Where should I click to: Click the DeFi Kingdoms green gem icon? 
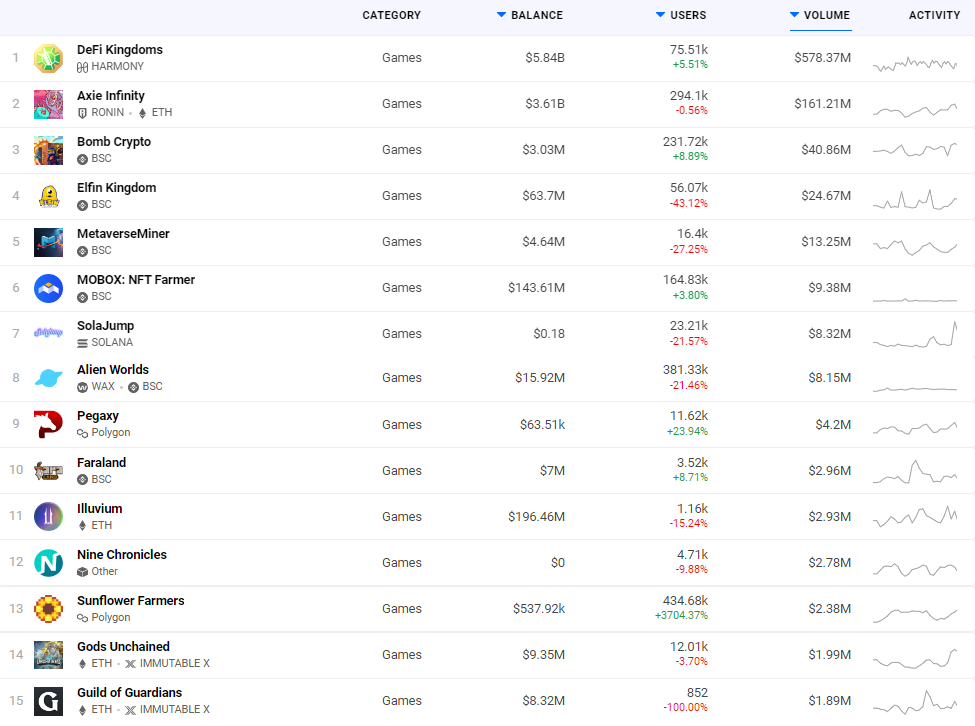coord(49,58)
